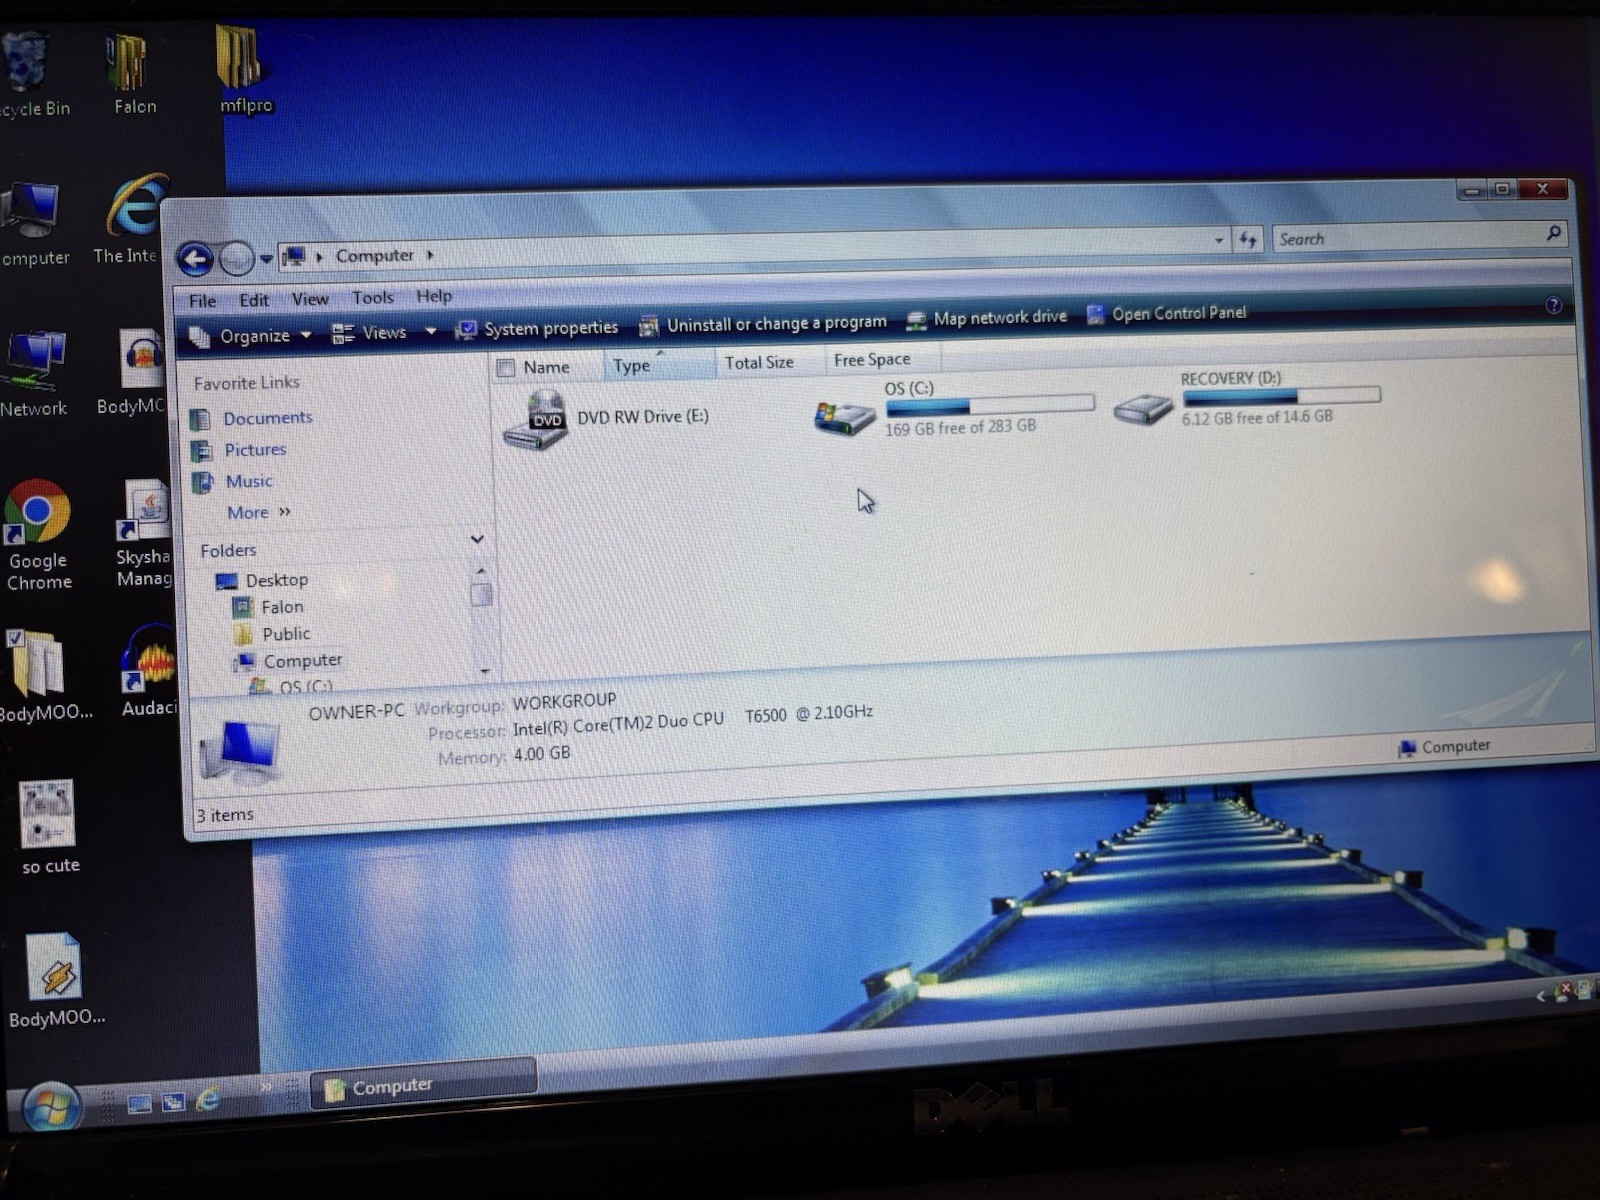
Task: Open the Views dropdown arrow
Action: tap(431, 331)
